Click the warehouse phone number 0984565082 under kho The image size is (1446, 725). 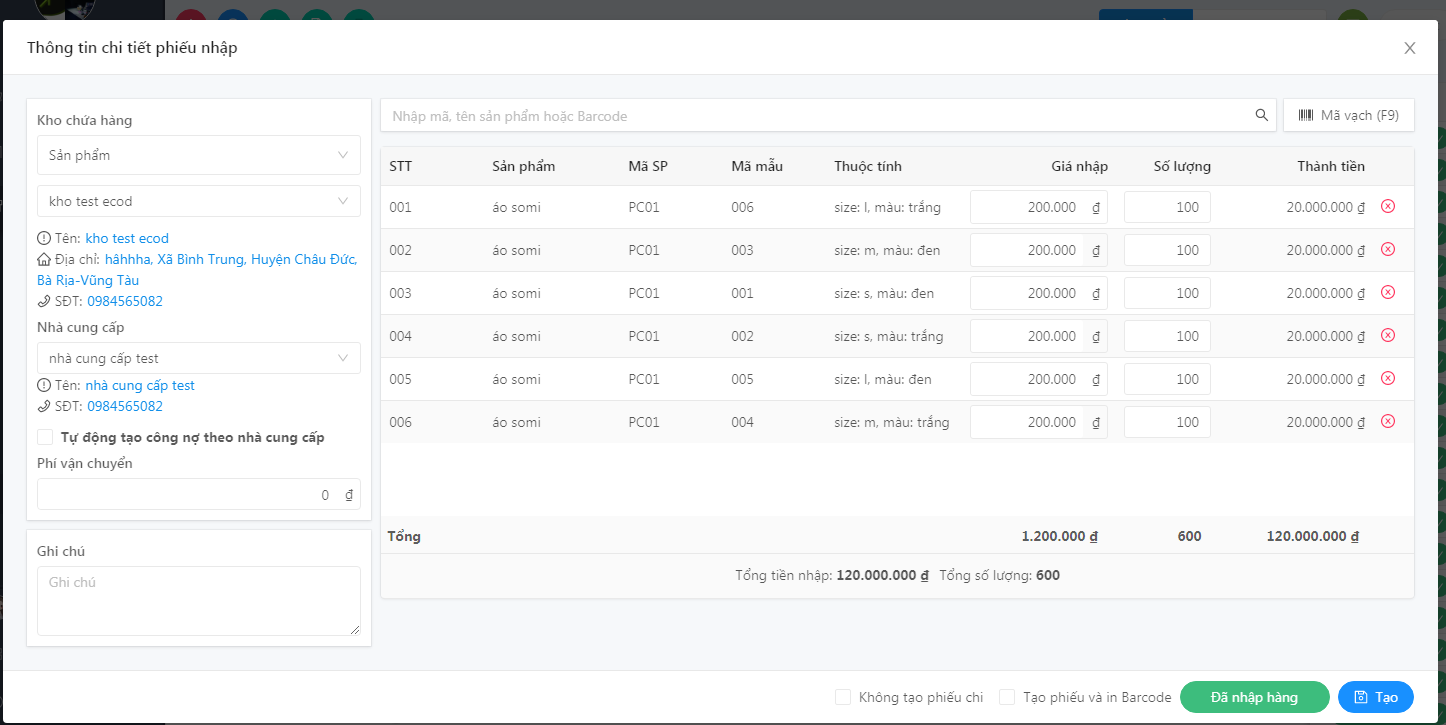125,301
